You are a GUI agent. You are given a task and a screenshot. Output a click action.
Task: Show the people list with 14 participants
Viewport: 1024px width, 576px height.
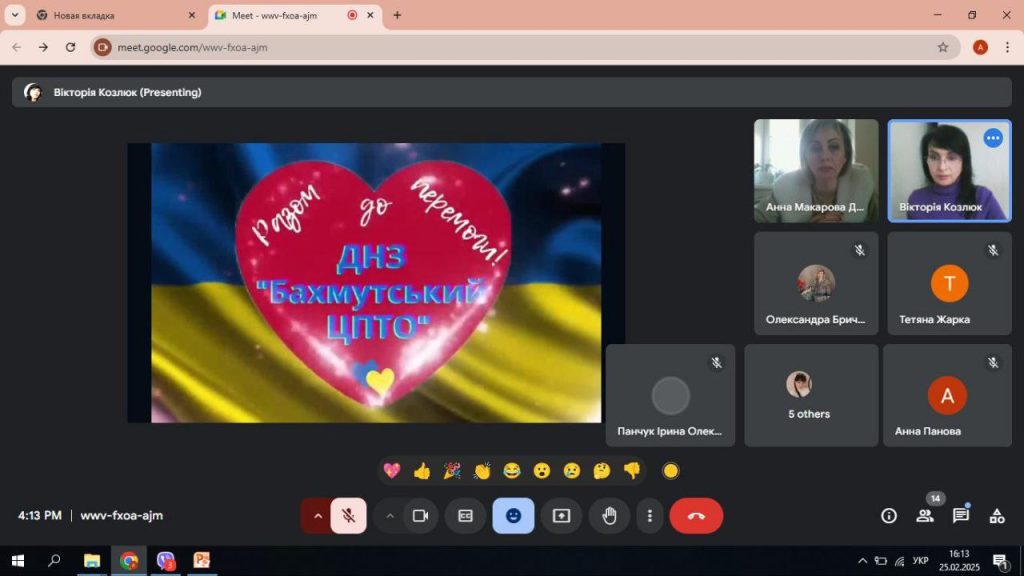925,516
